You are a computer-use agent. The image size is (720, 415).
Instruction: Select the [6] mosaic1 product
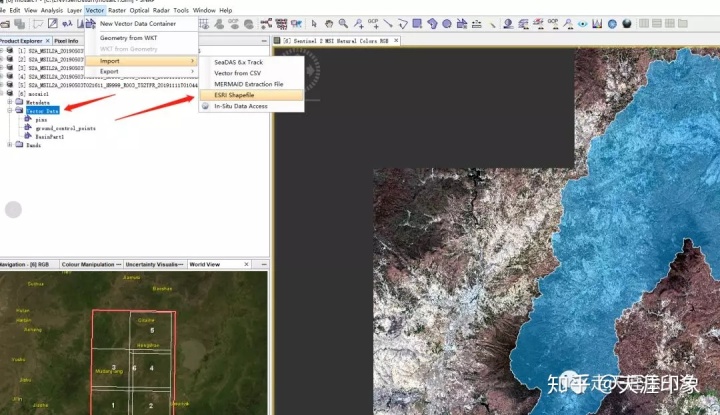point(33,94)
